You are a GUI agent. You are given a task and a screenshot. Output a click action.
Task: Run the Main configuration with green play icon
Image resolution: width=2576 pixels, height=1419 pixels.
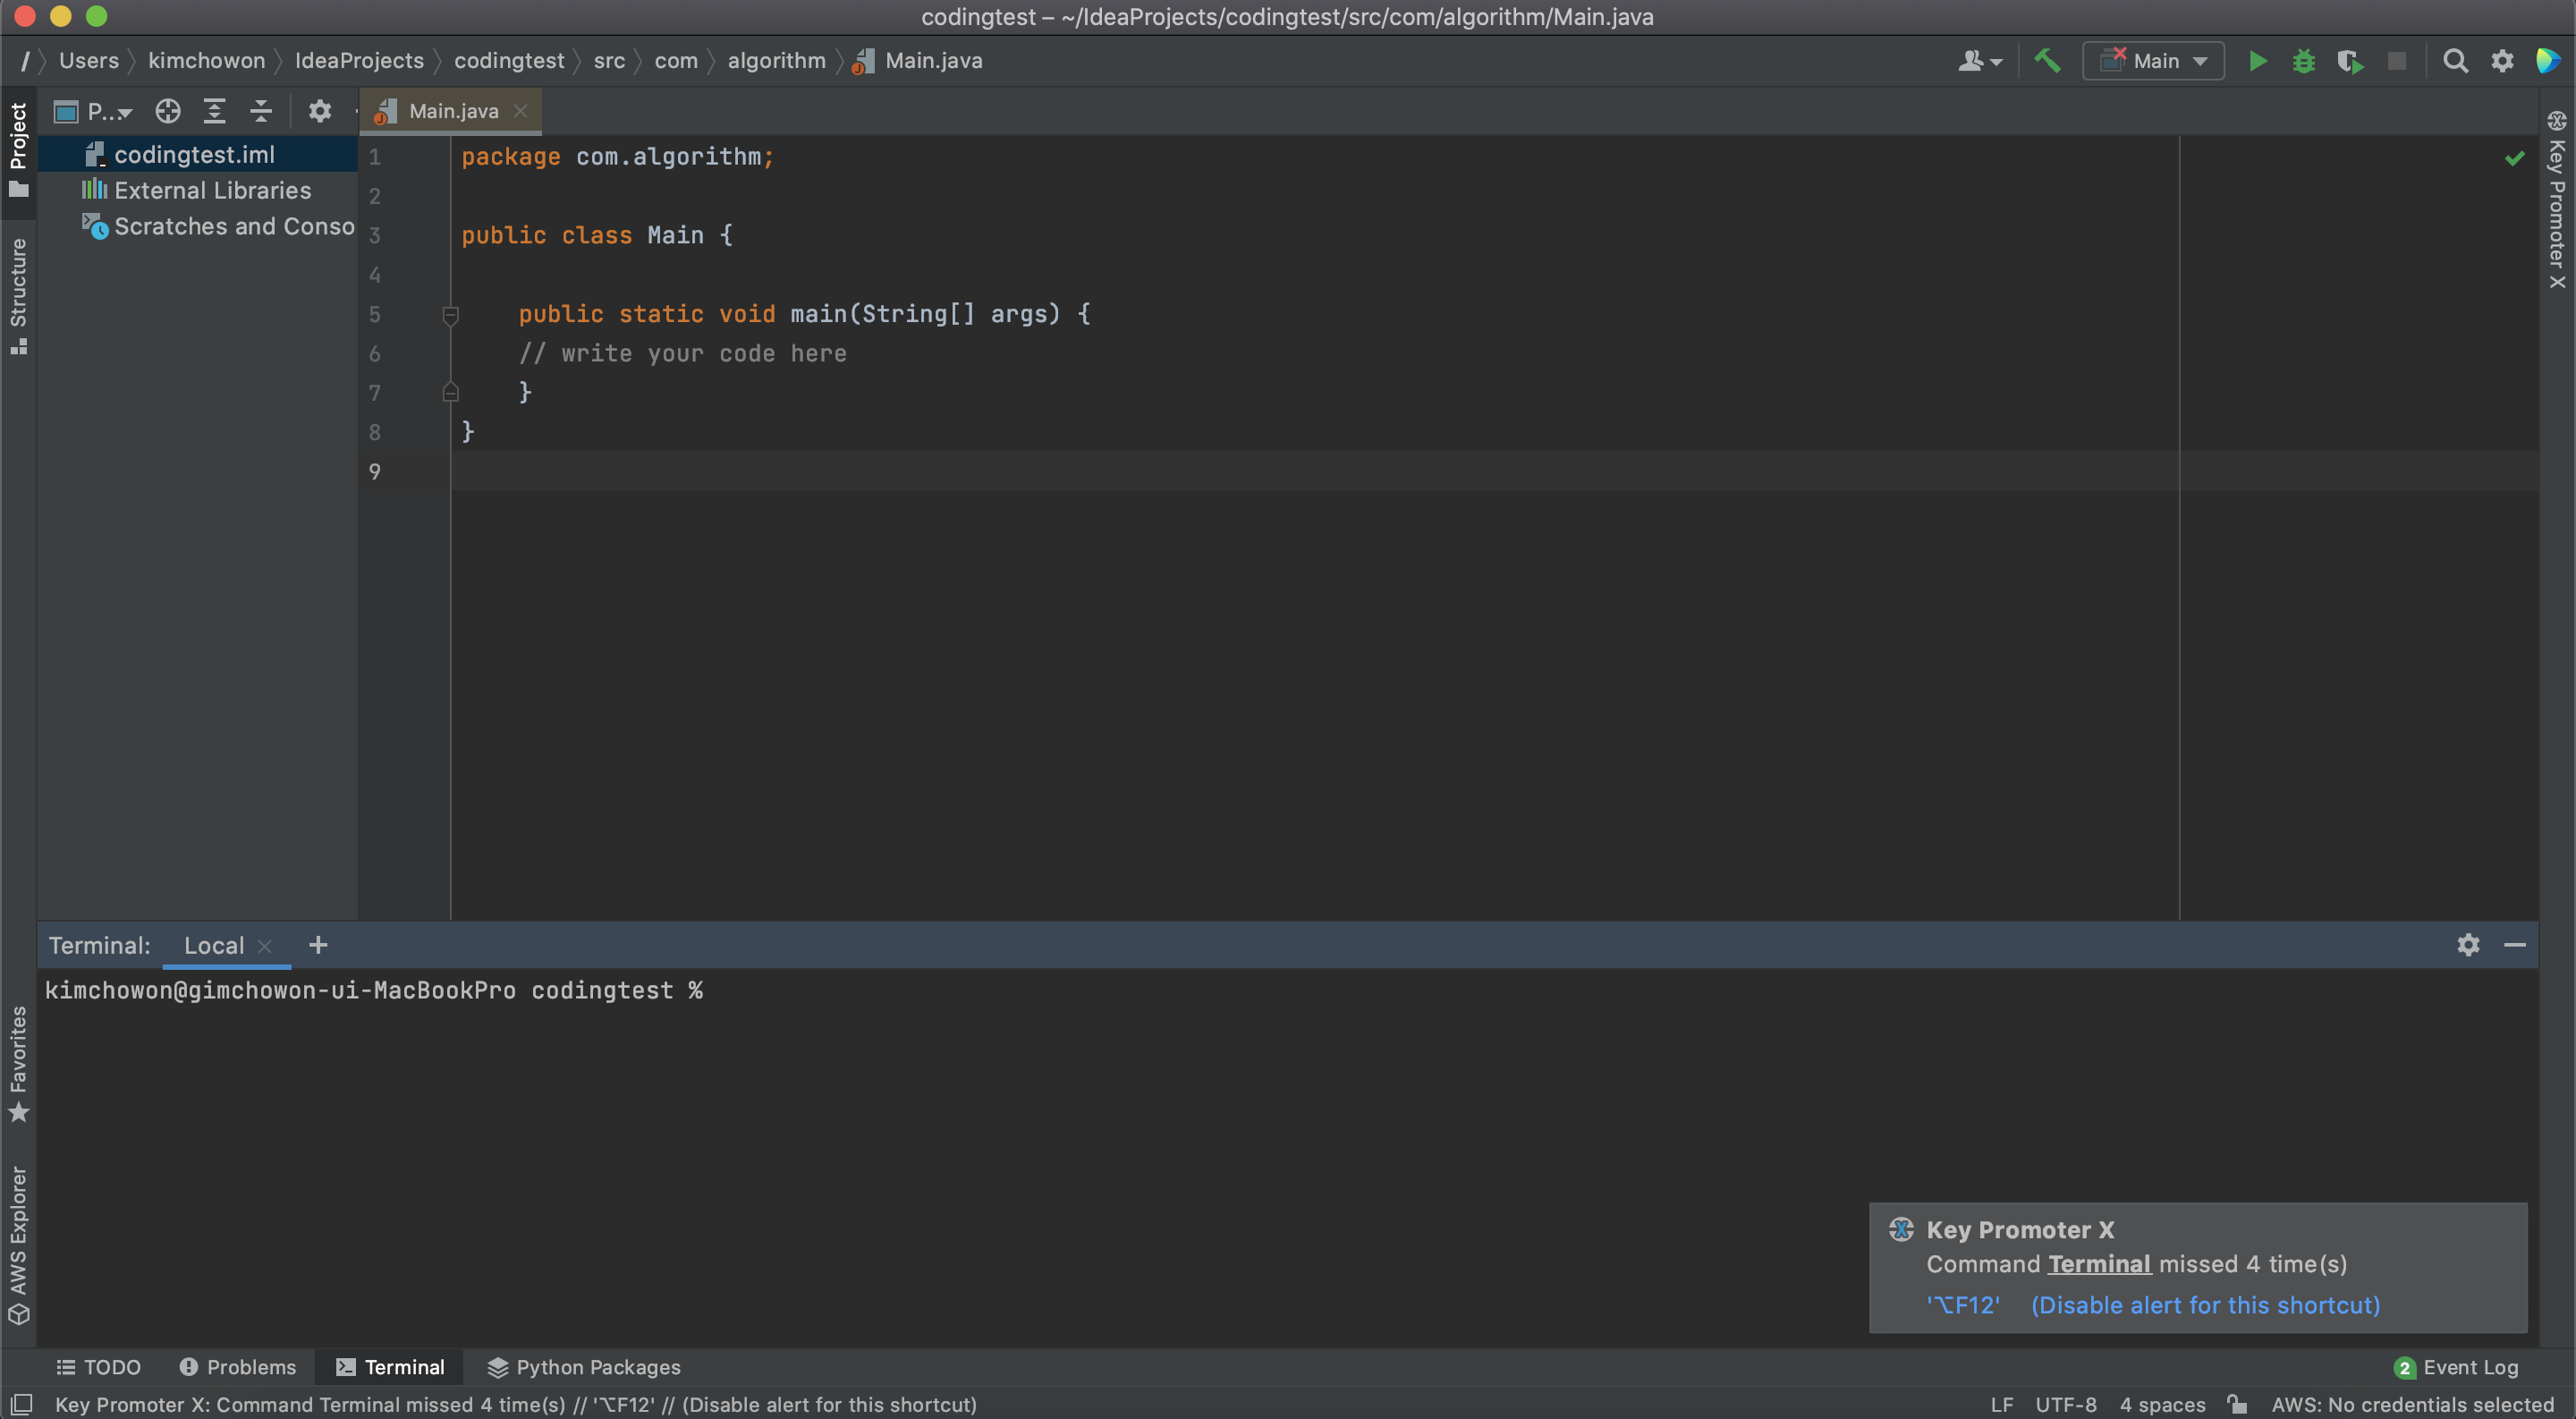click(x=2257, y=61)
